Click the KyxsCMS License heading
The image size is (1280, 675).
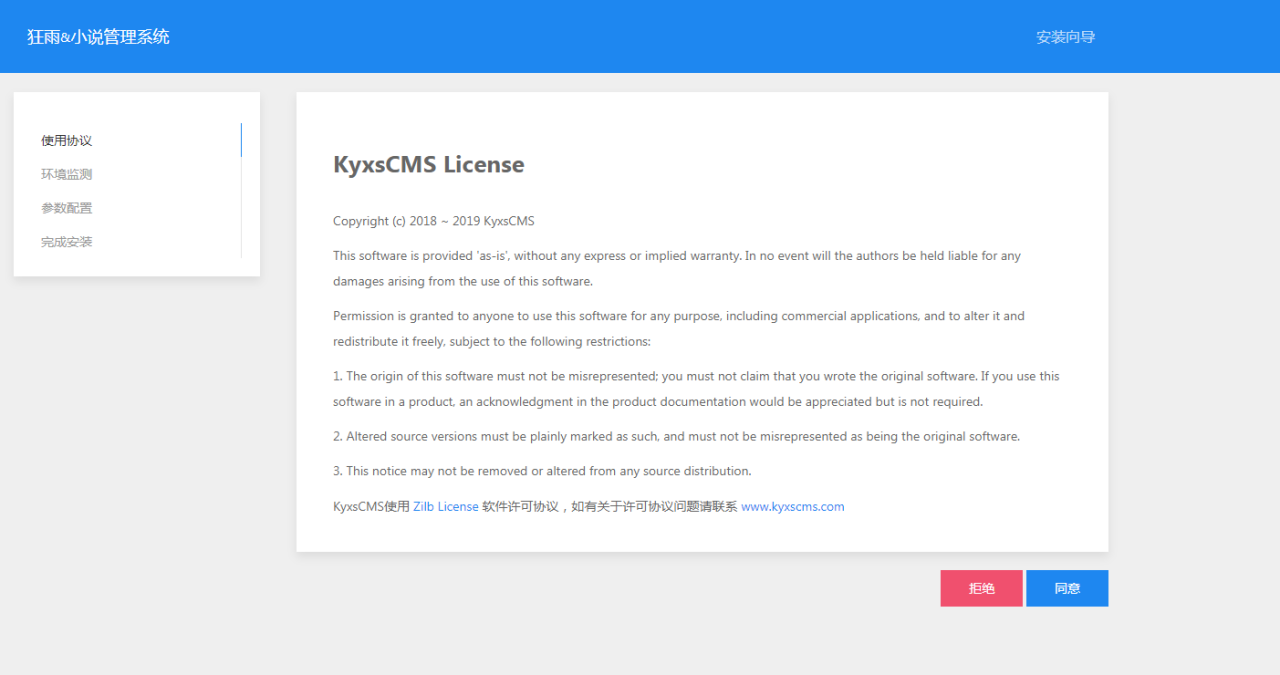pos(428,165)
